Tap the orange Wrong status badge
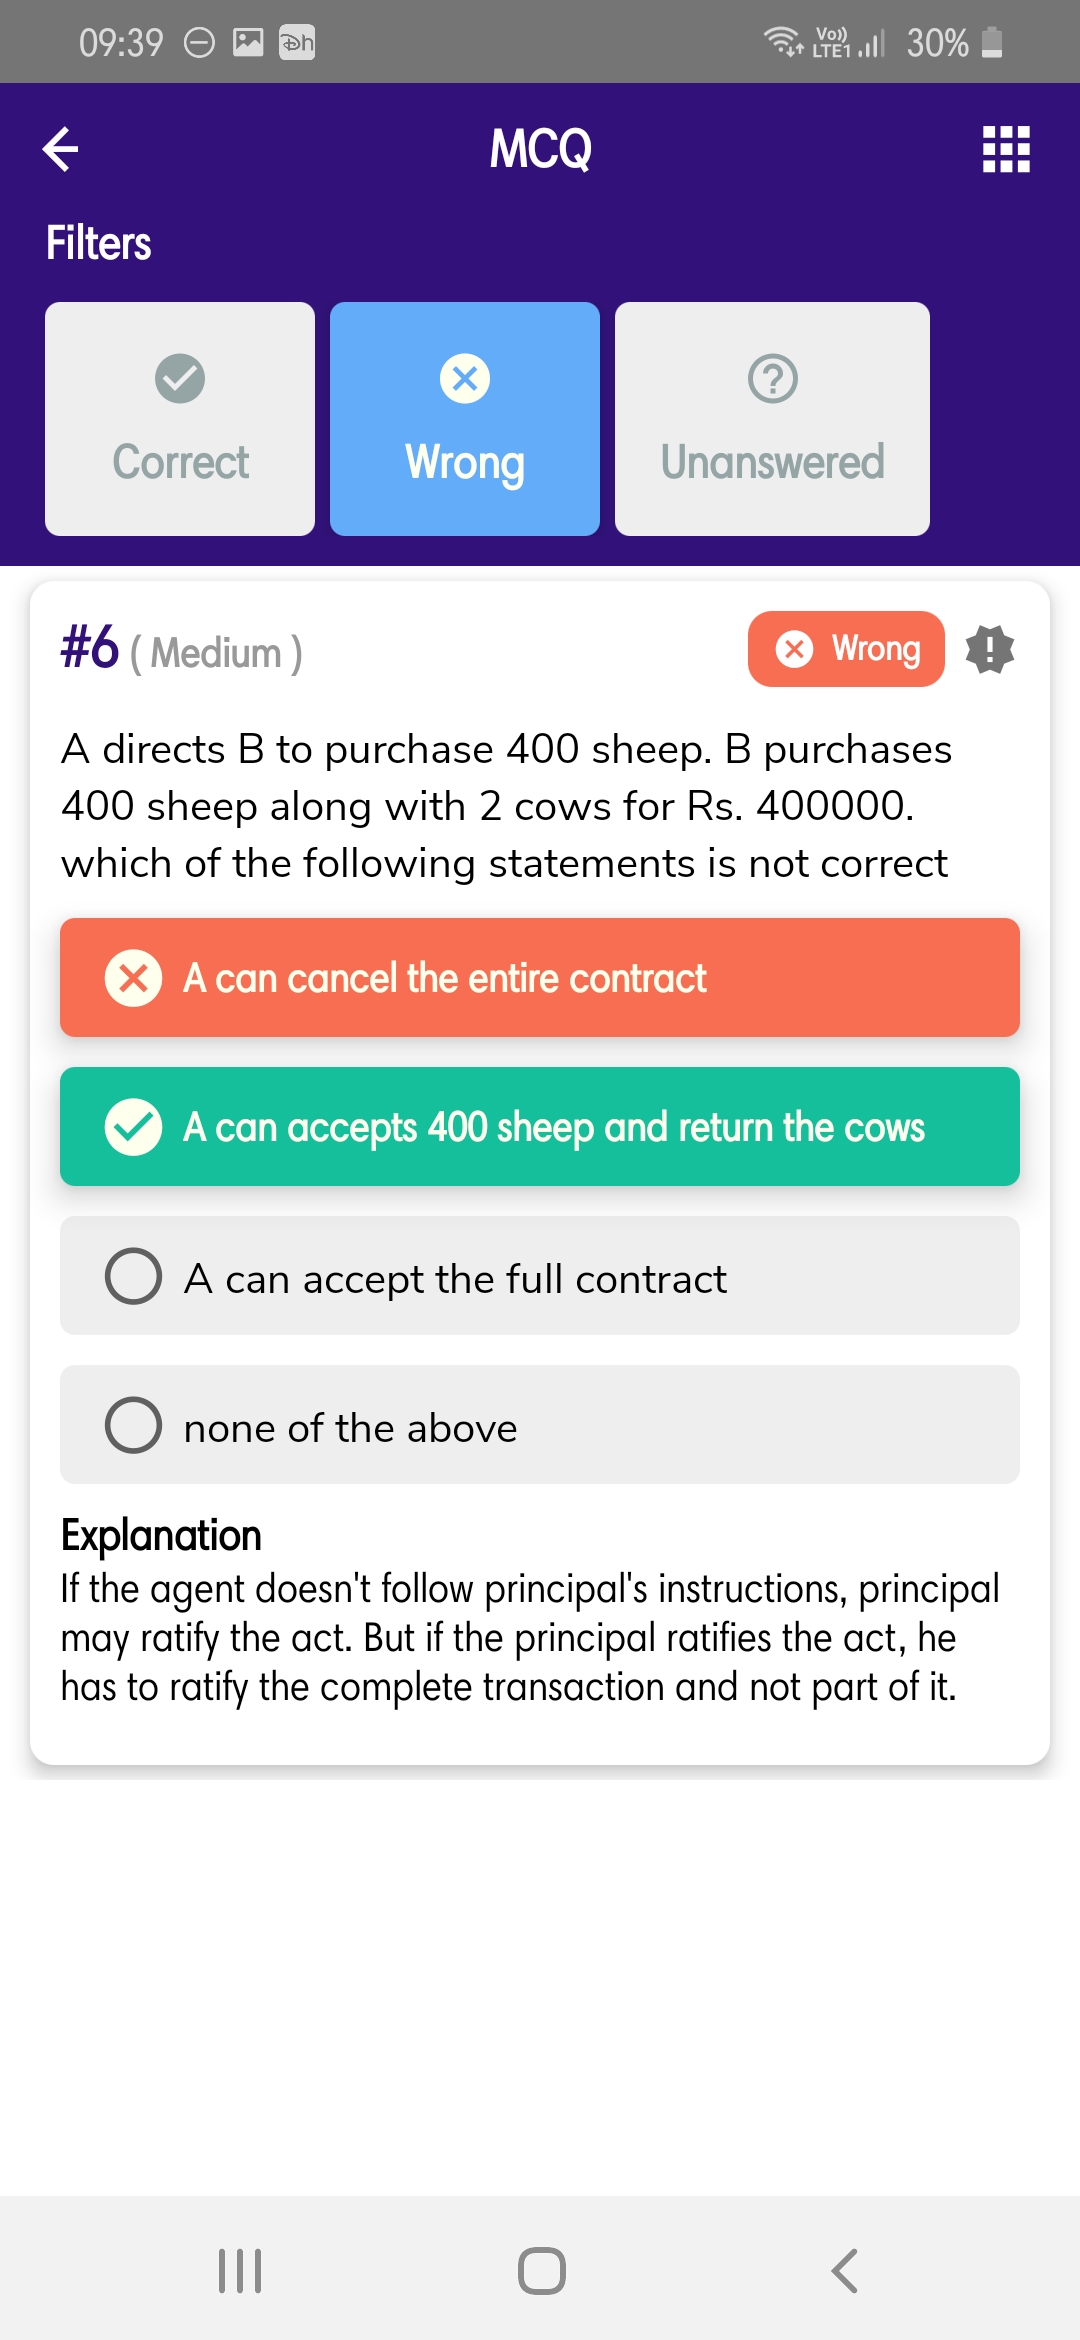This screenshot has height=2340, width=1080. (x=846, y=649)
